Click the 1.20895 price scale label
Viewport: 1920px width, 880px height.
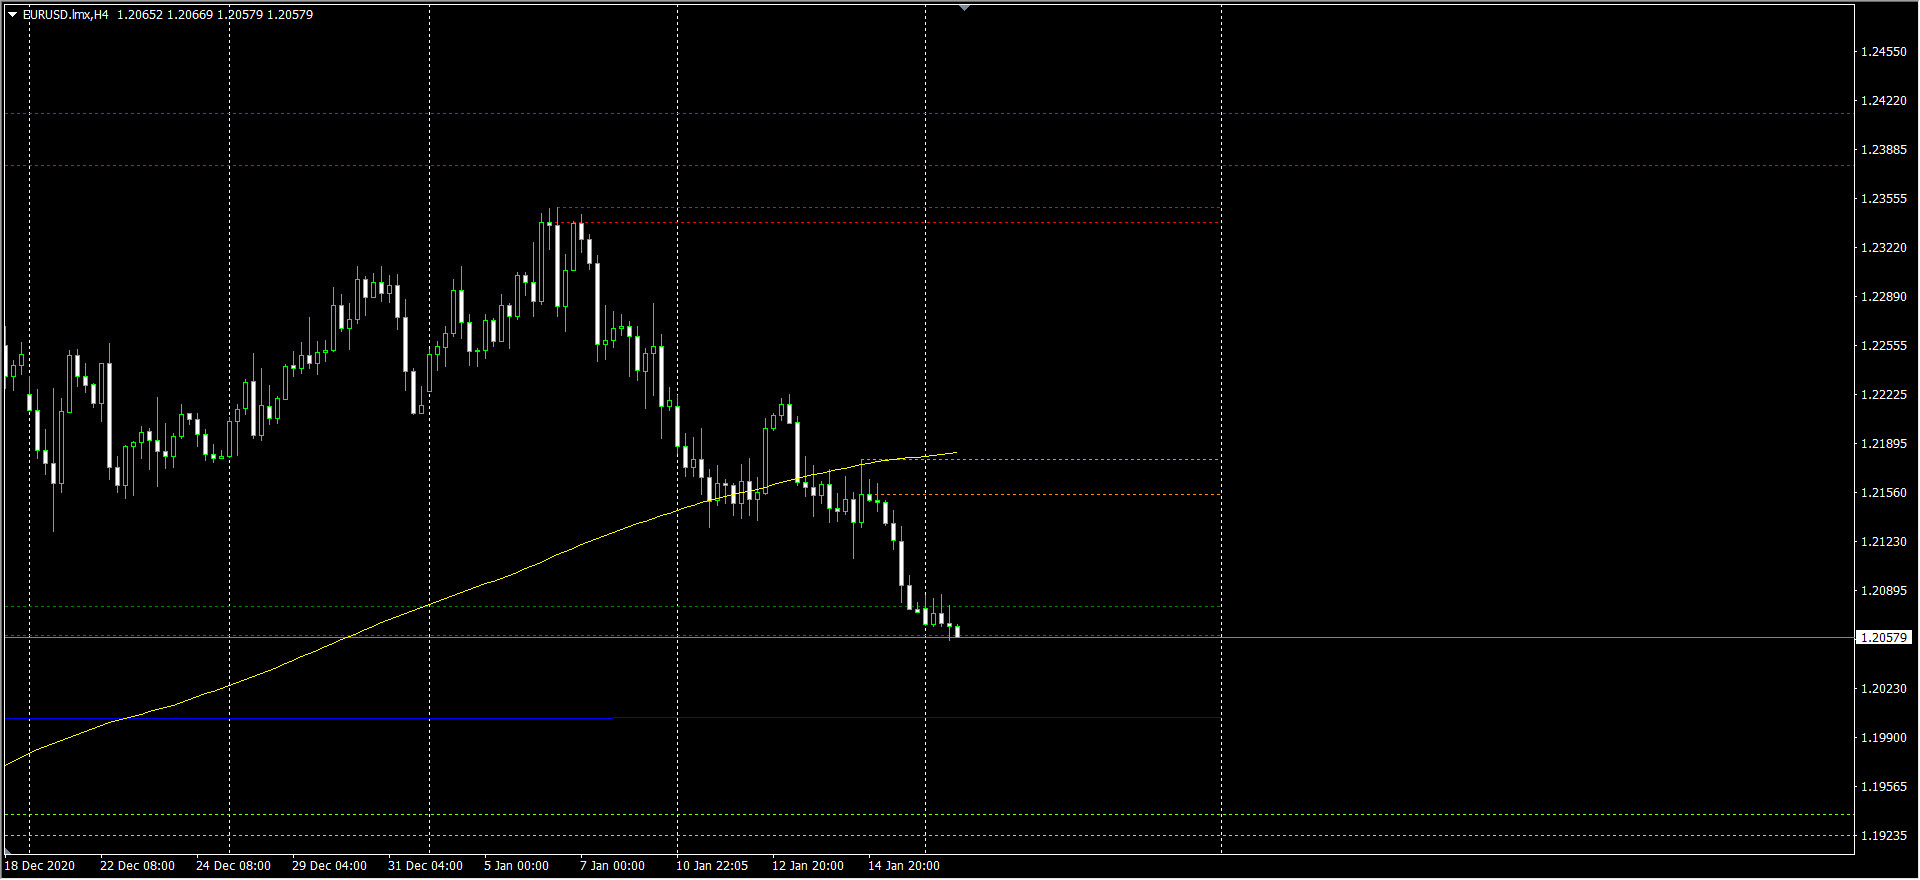click(x=1884, y=590)
